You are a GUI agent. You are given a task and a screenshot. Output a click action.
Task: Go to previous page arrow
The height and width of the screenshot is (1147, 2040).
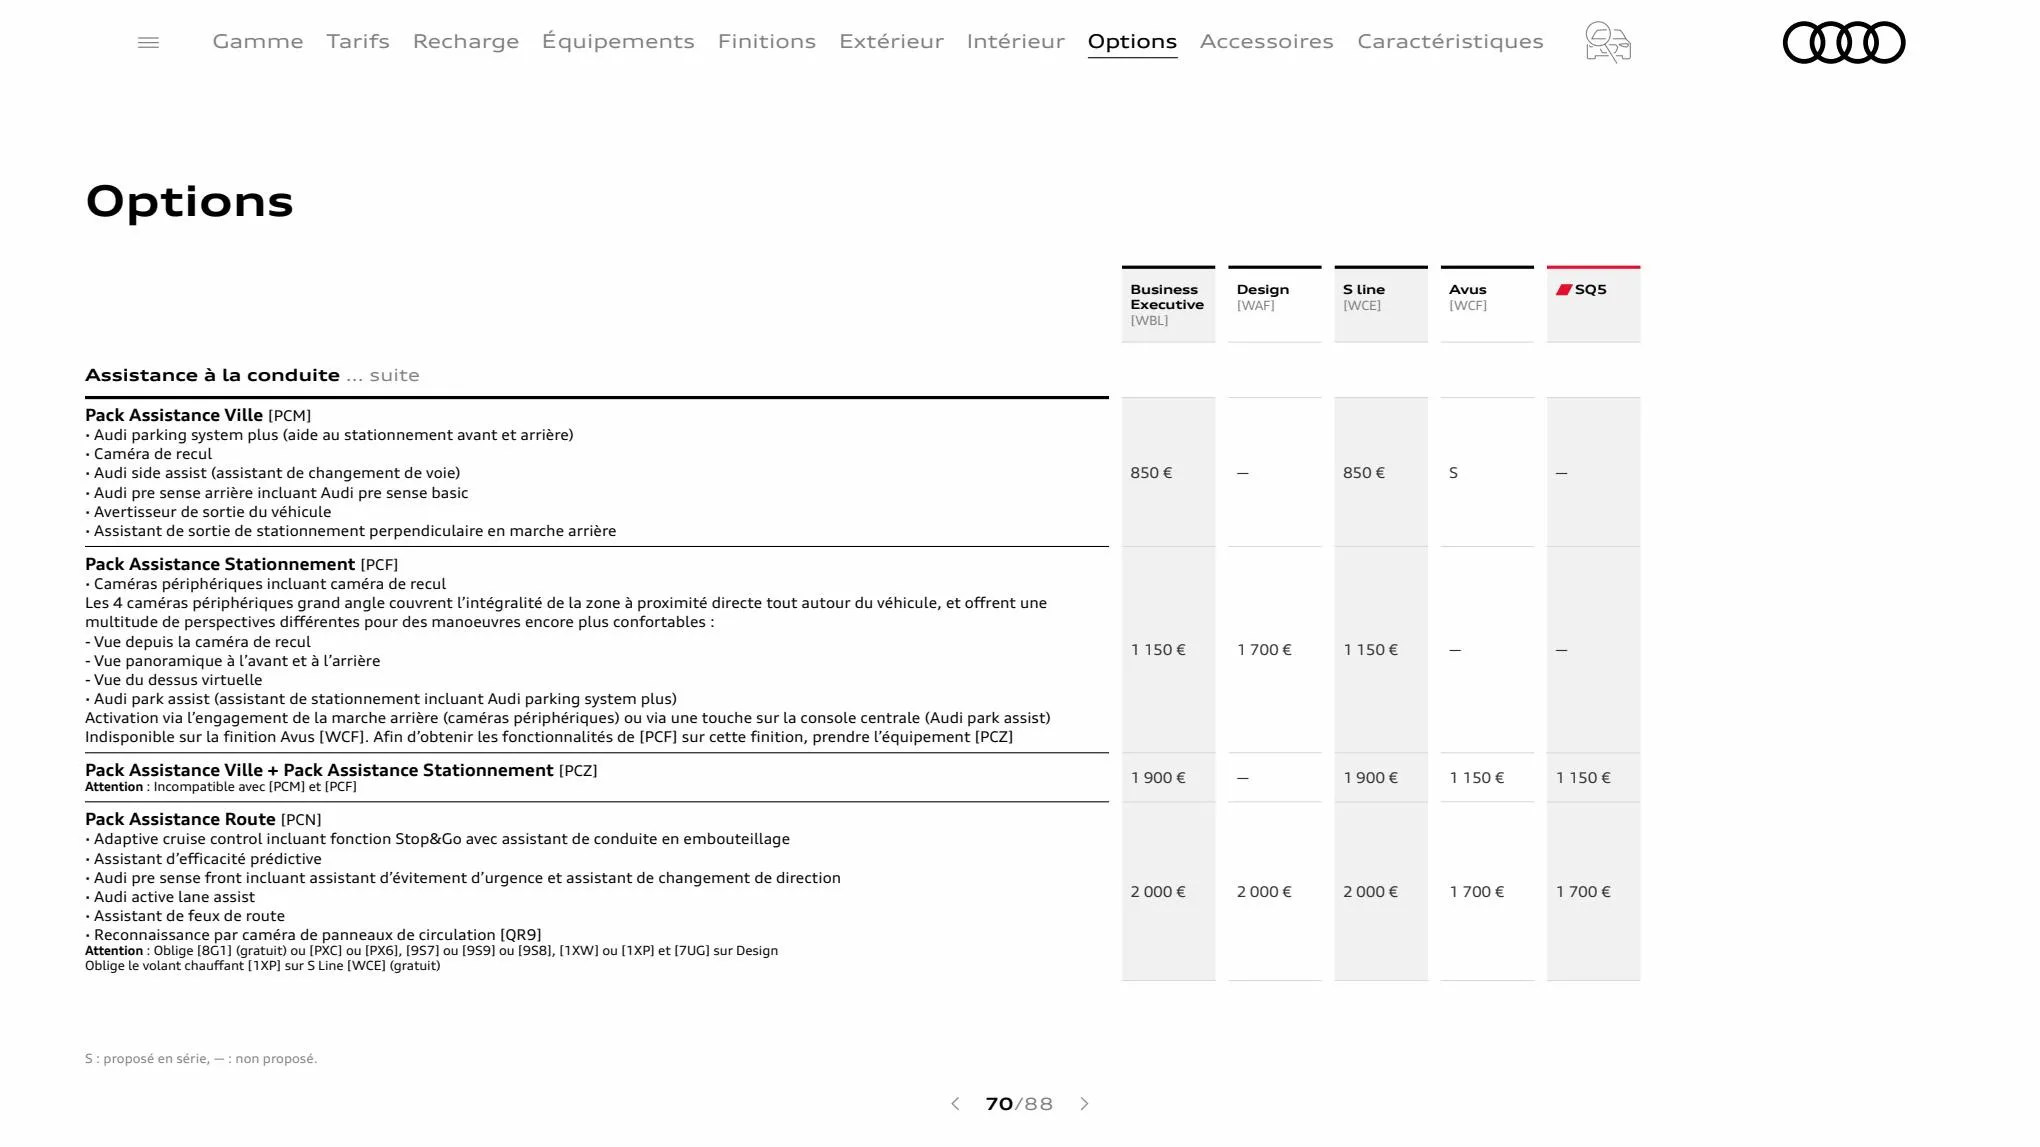click(x=955, y=1104)
